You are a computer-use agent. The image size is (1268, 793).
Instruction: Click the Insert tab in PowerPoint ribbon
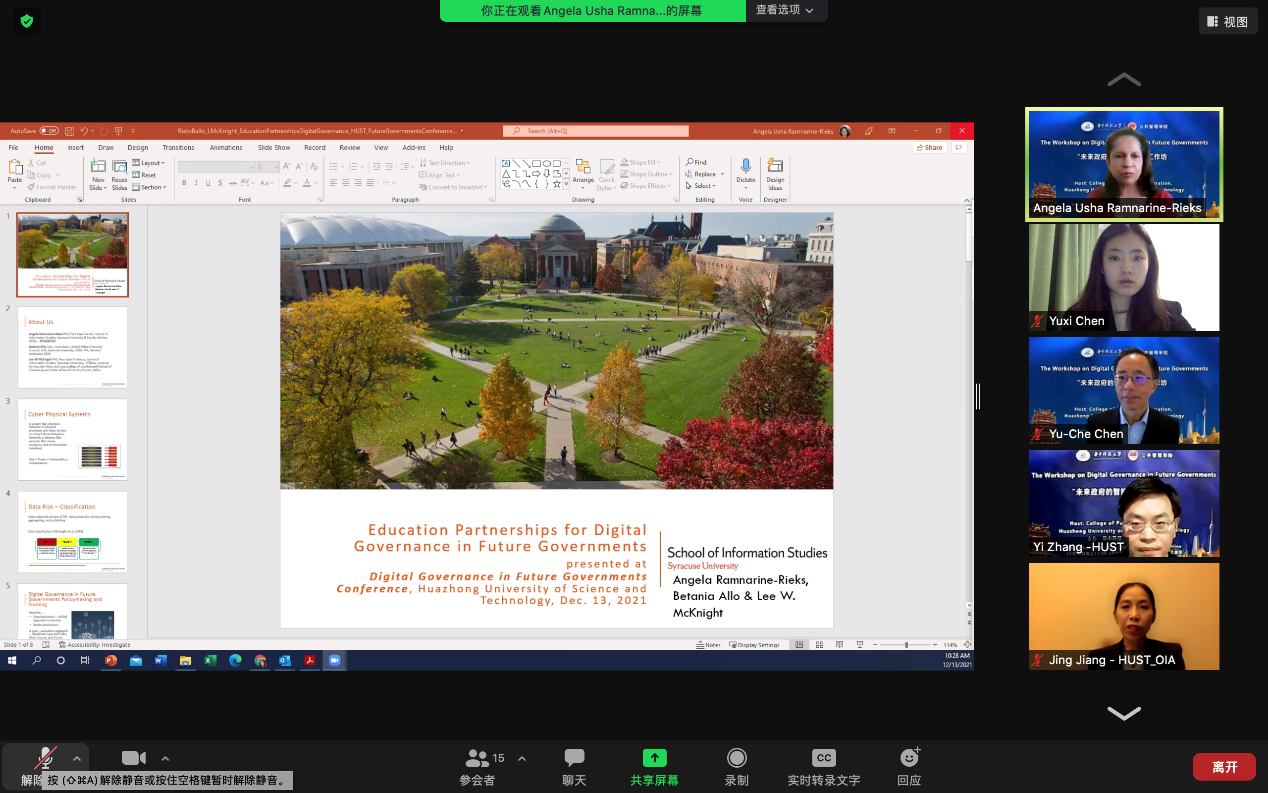(x=76, y=148)
